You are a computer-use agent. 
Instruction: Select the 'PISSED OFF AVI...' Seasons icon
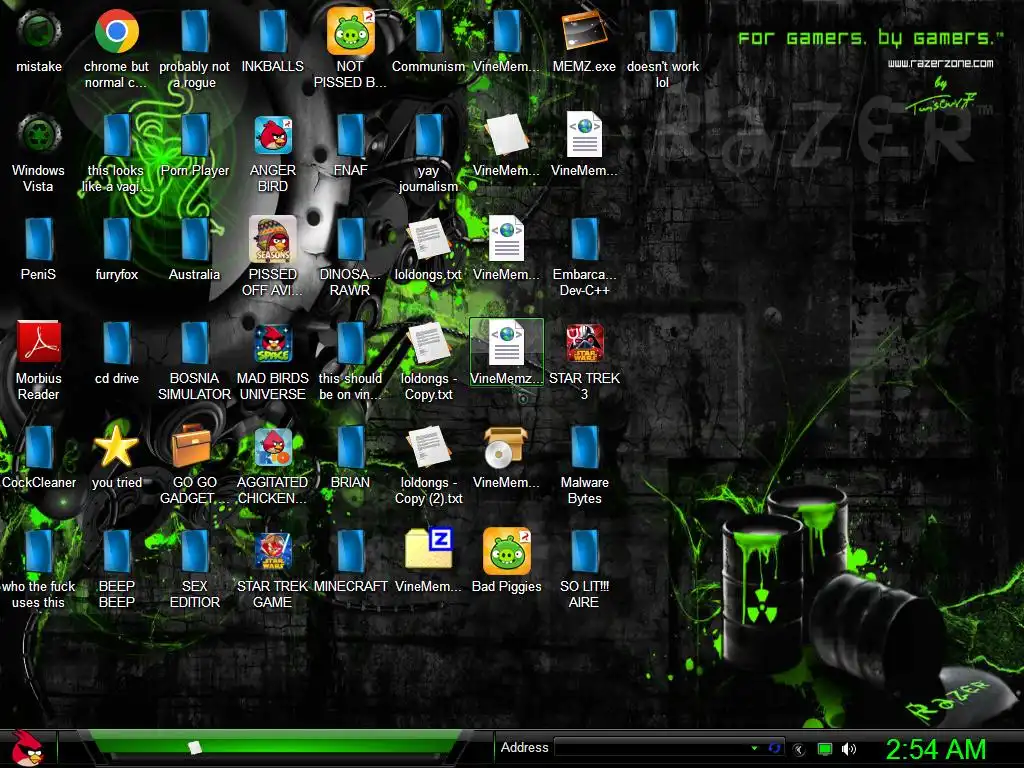tap(273, 239)
